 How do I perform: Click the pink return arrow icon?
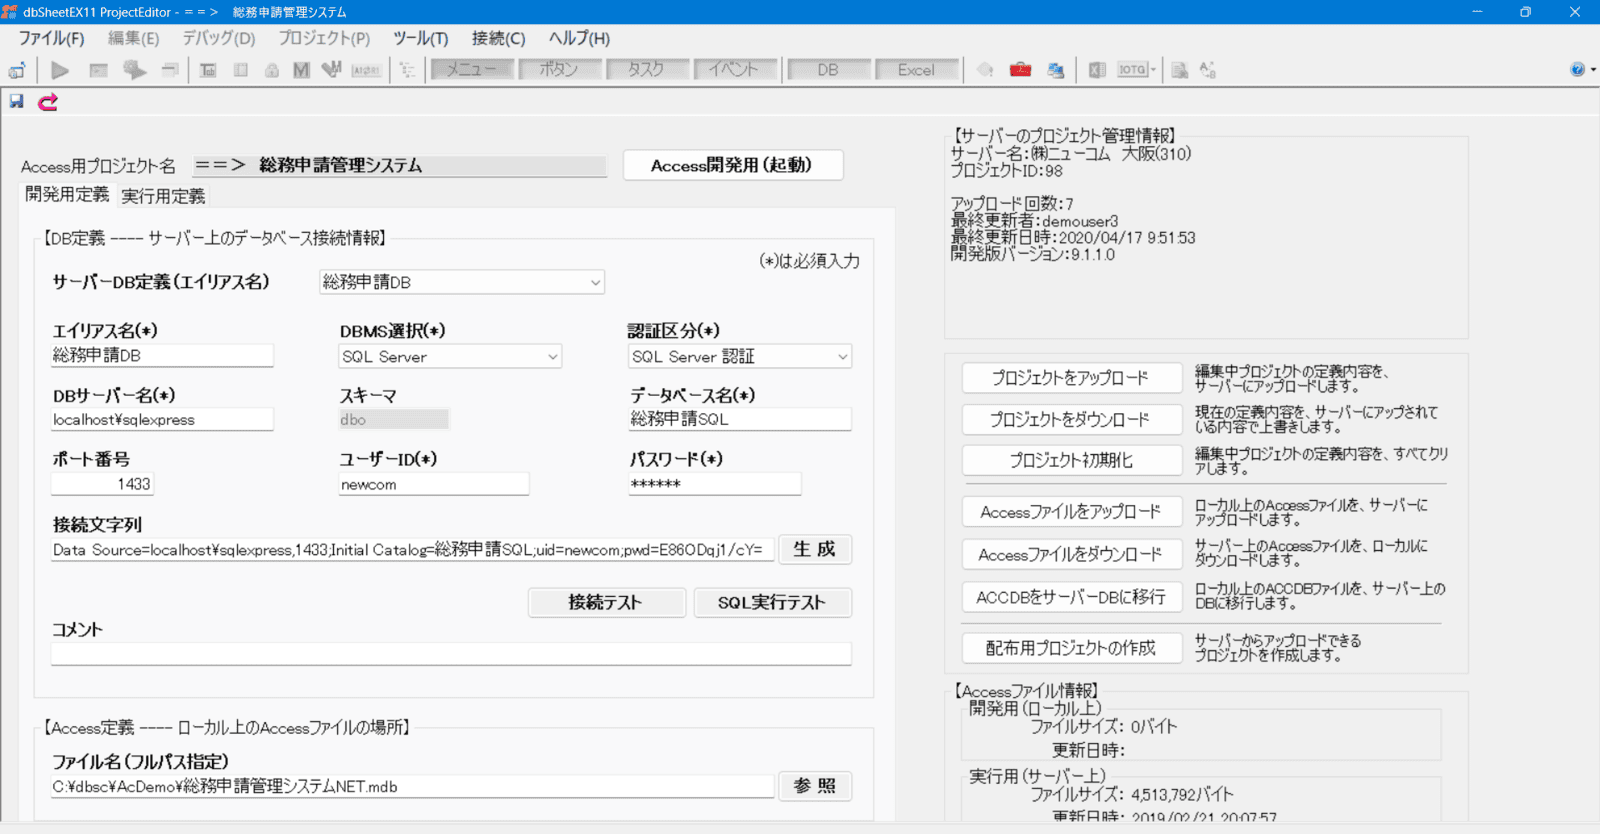(47, 102)
